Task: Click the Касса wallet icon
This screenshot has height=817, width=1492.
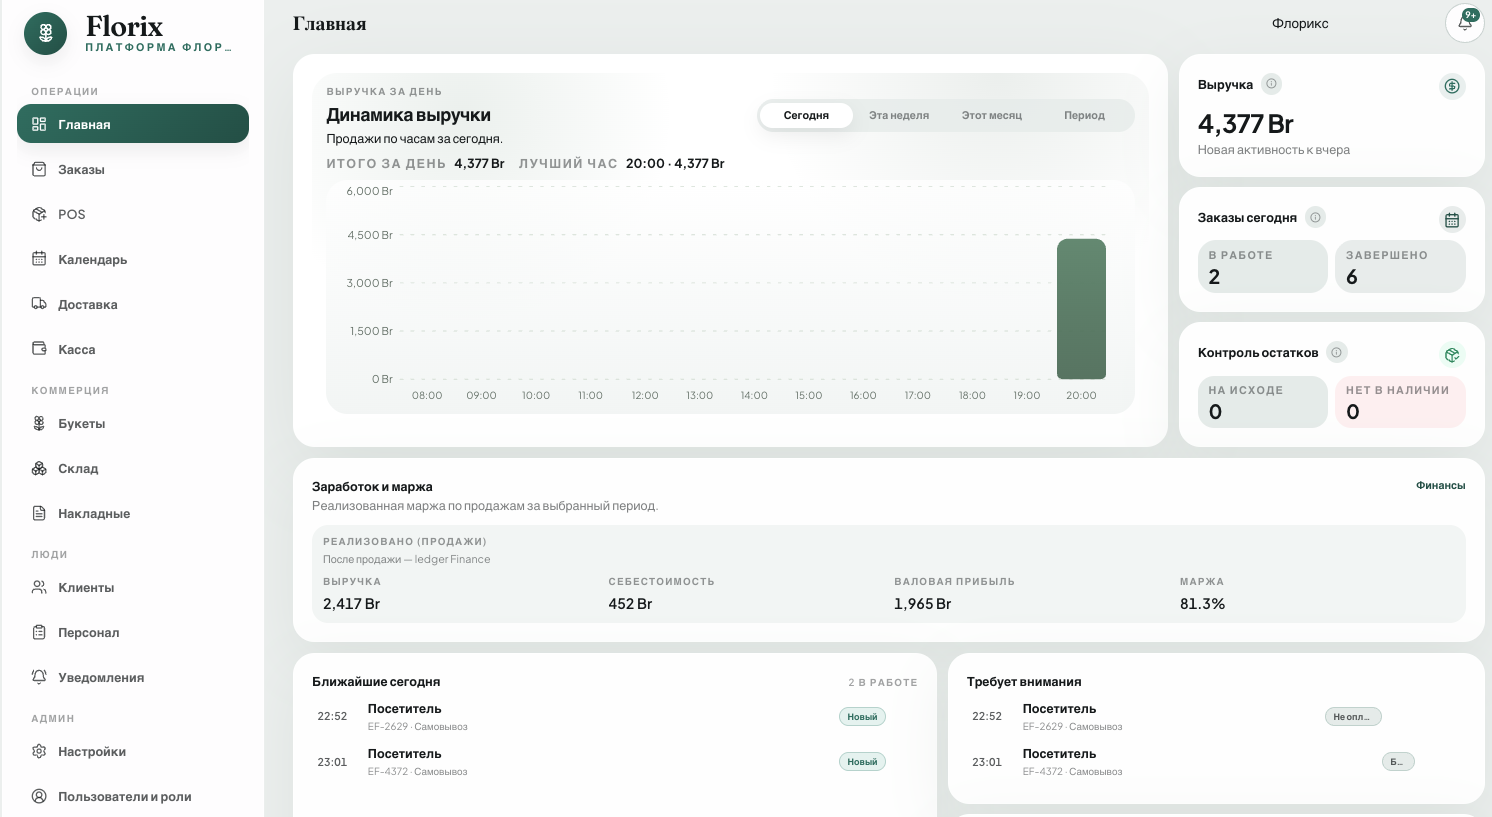Action: 39,349
